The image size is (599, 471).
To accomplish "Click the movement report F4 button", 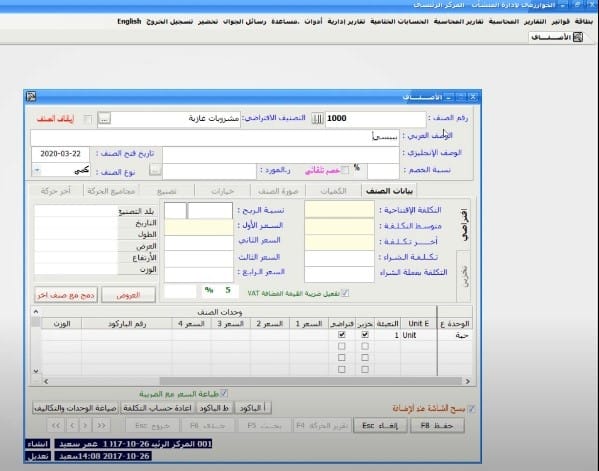I will pos(323,425).
